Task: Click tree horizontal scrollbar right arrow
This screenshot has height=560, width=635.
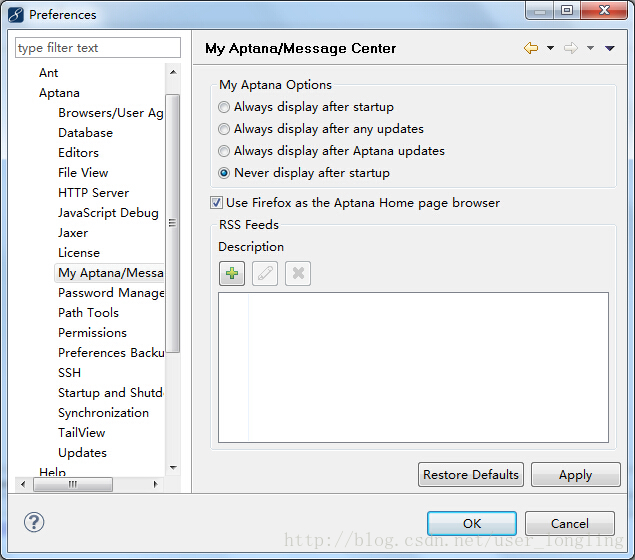Action: [156, 484]
